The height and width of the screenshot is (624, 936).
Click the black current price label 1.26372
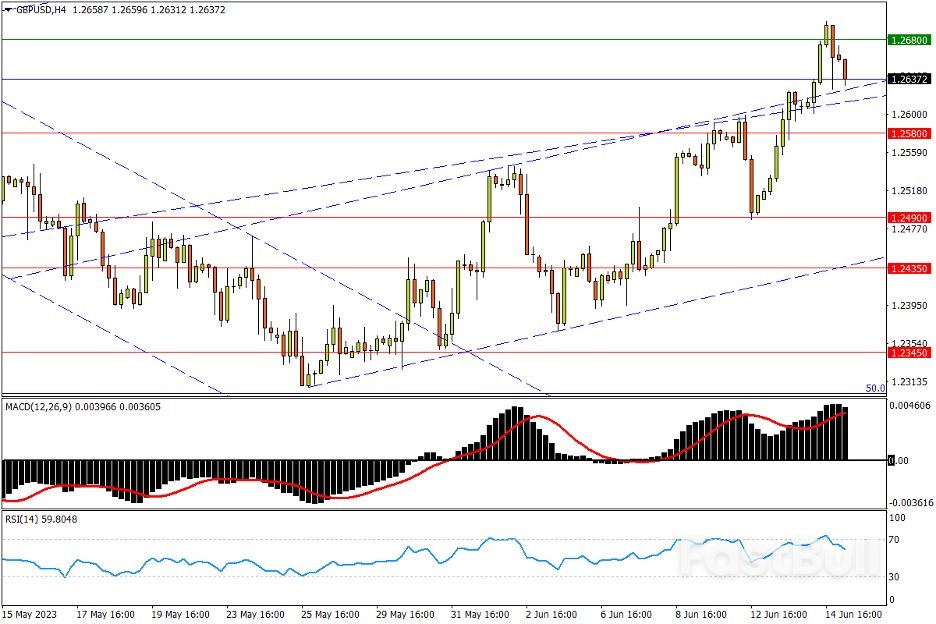click(909, 79)
